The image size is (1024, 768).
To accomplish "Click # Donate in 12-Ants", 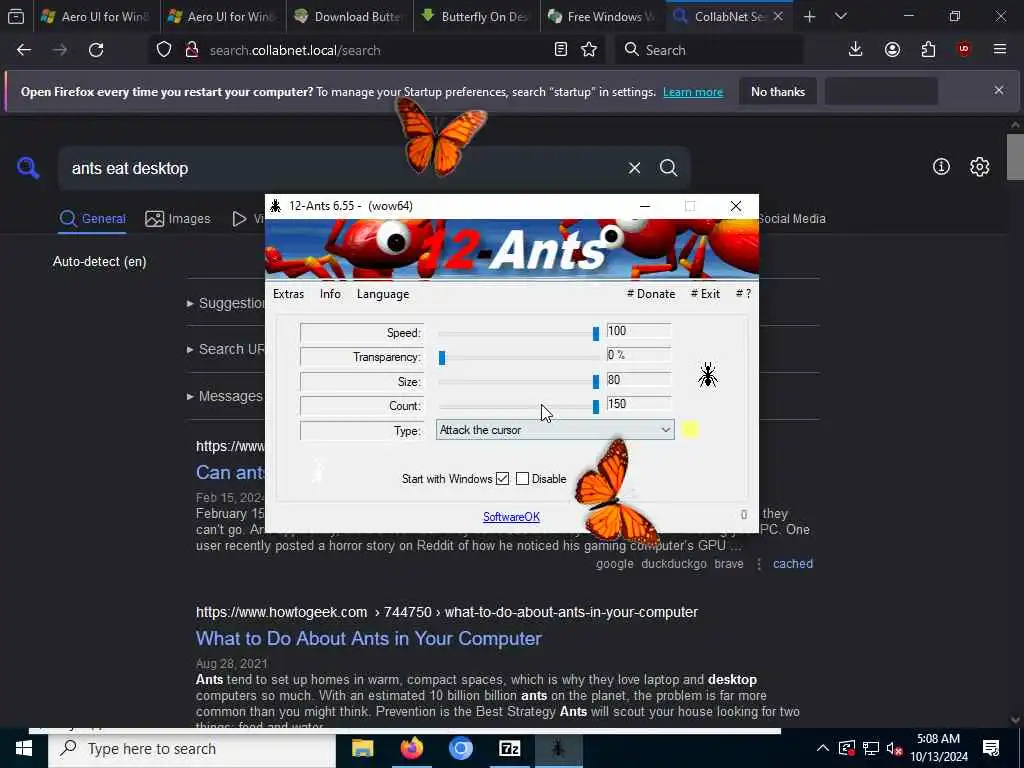I will tap(651, 294).
